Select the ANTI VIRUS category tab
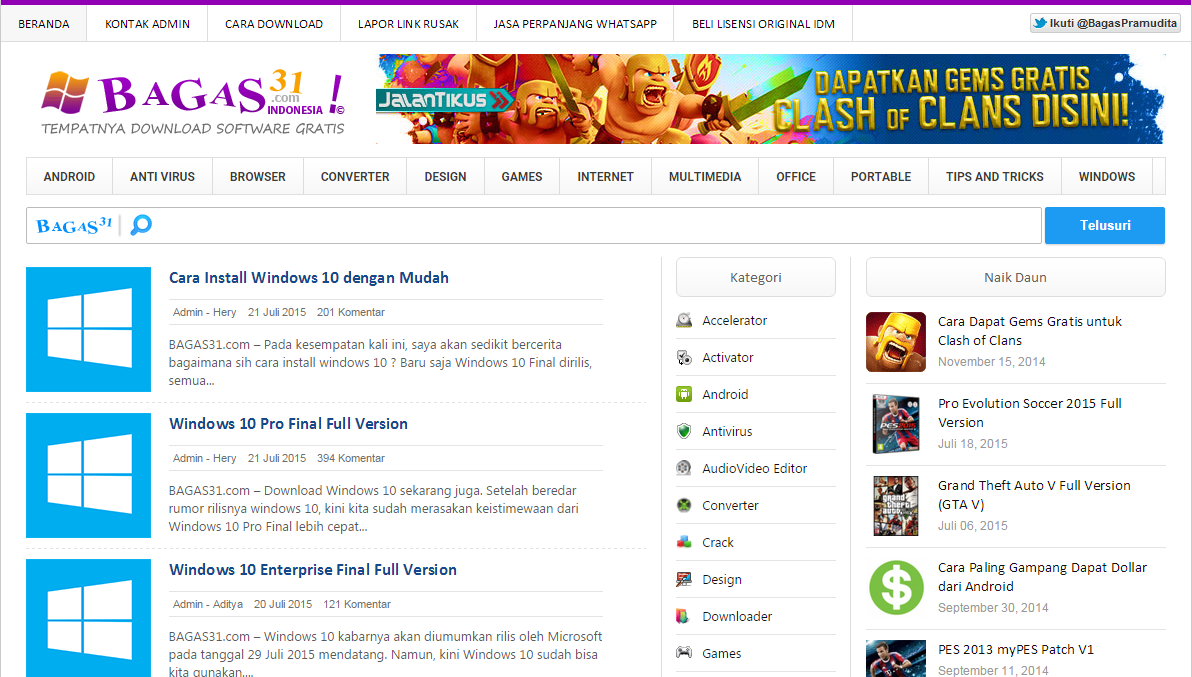The image size is (1192, 677). (163, 176)
